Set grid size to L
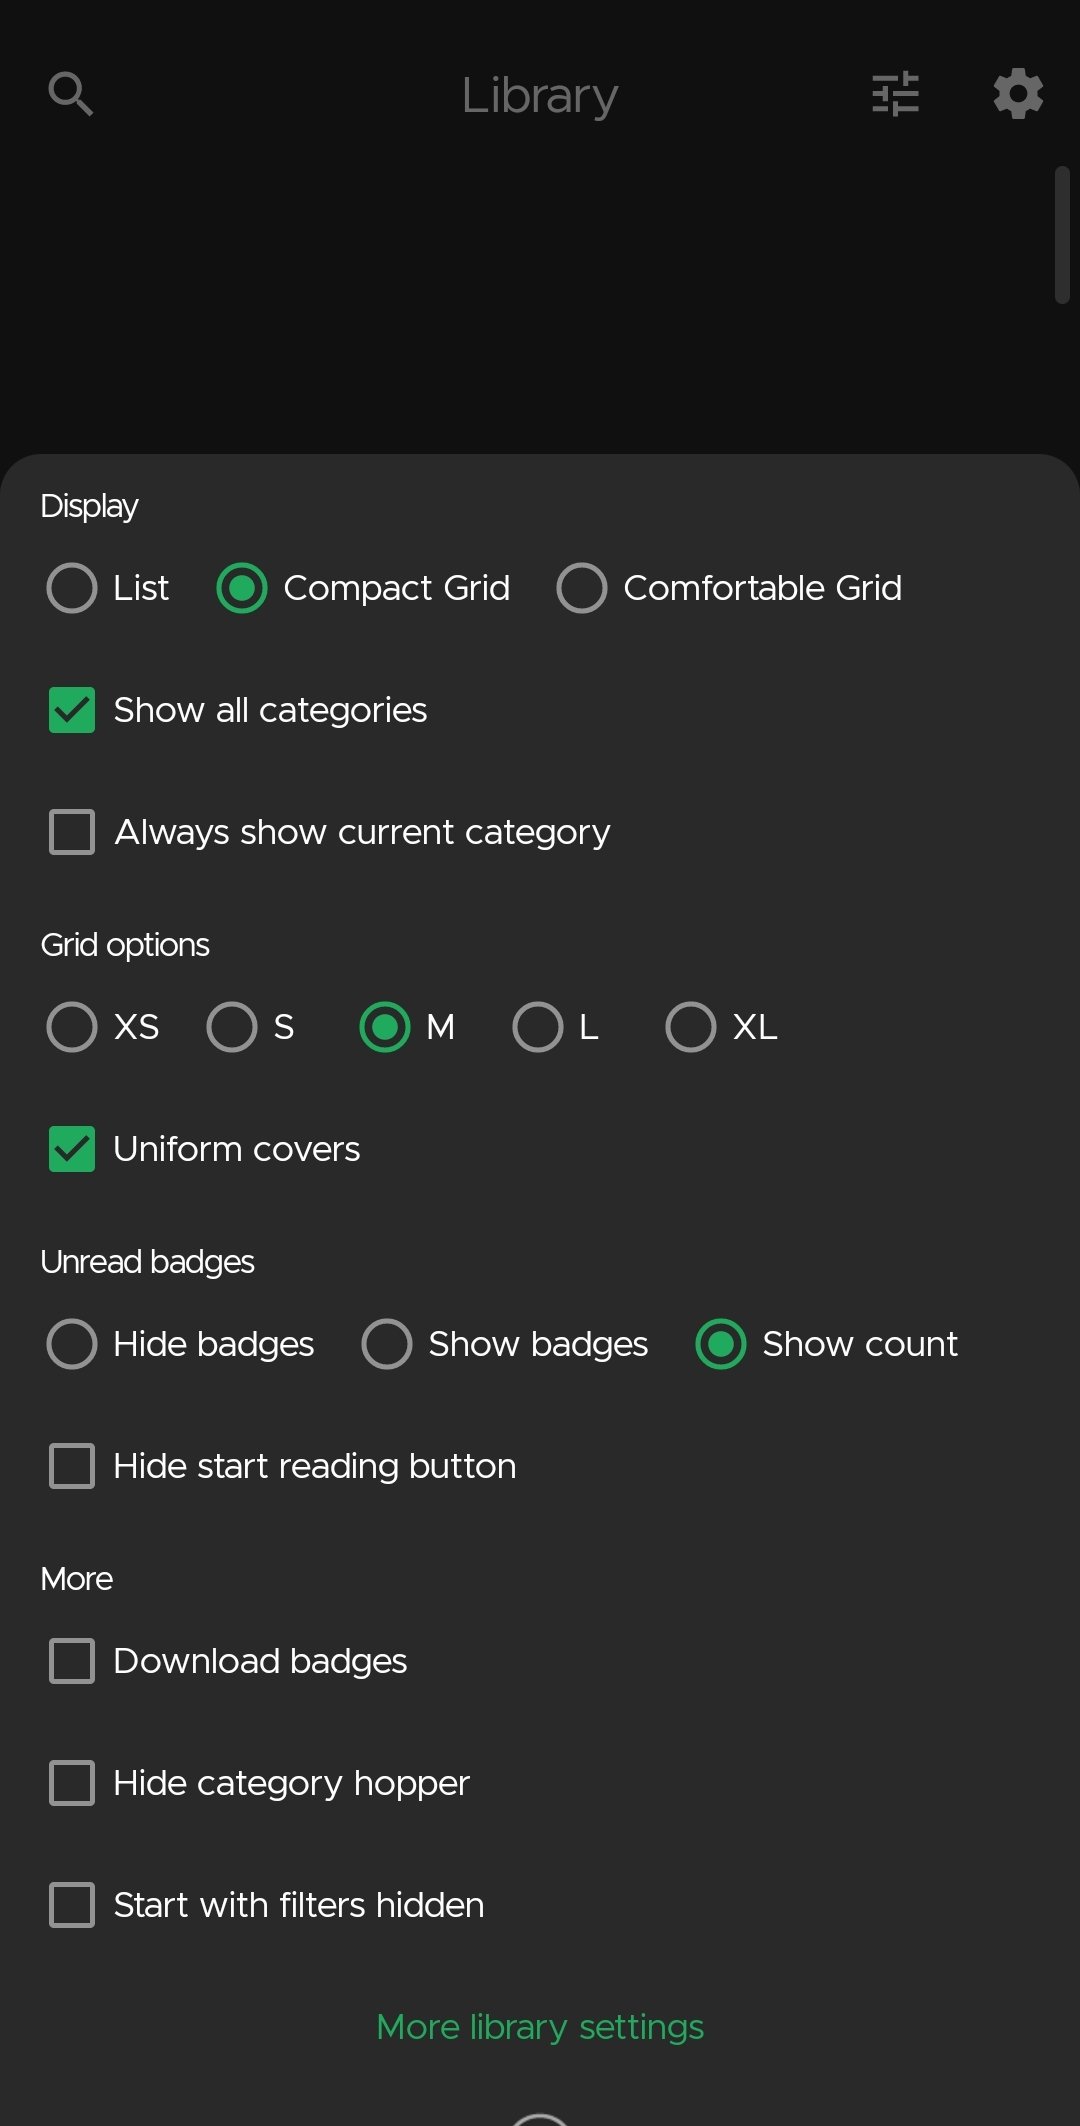The width and height of the screenshot is (1080, 2126). pos(556,1027)
